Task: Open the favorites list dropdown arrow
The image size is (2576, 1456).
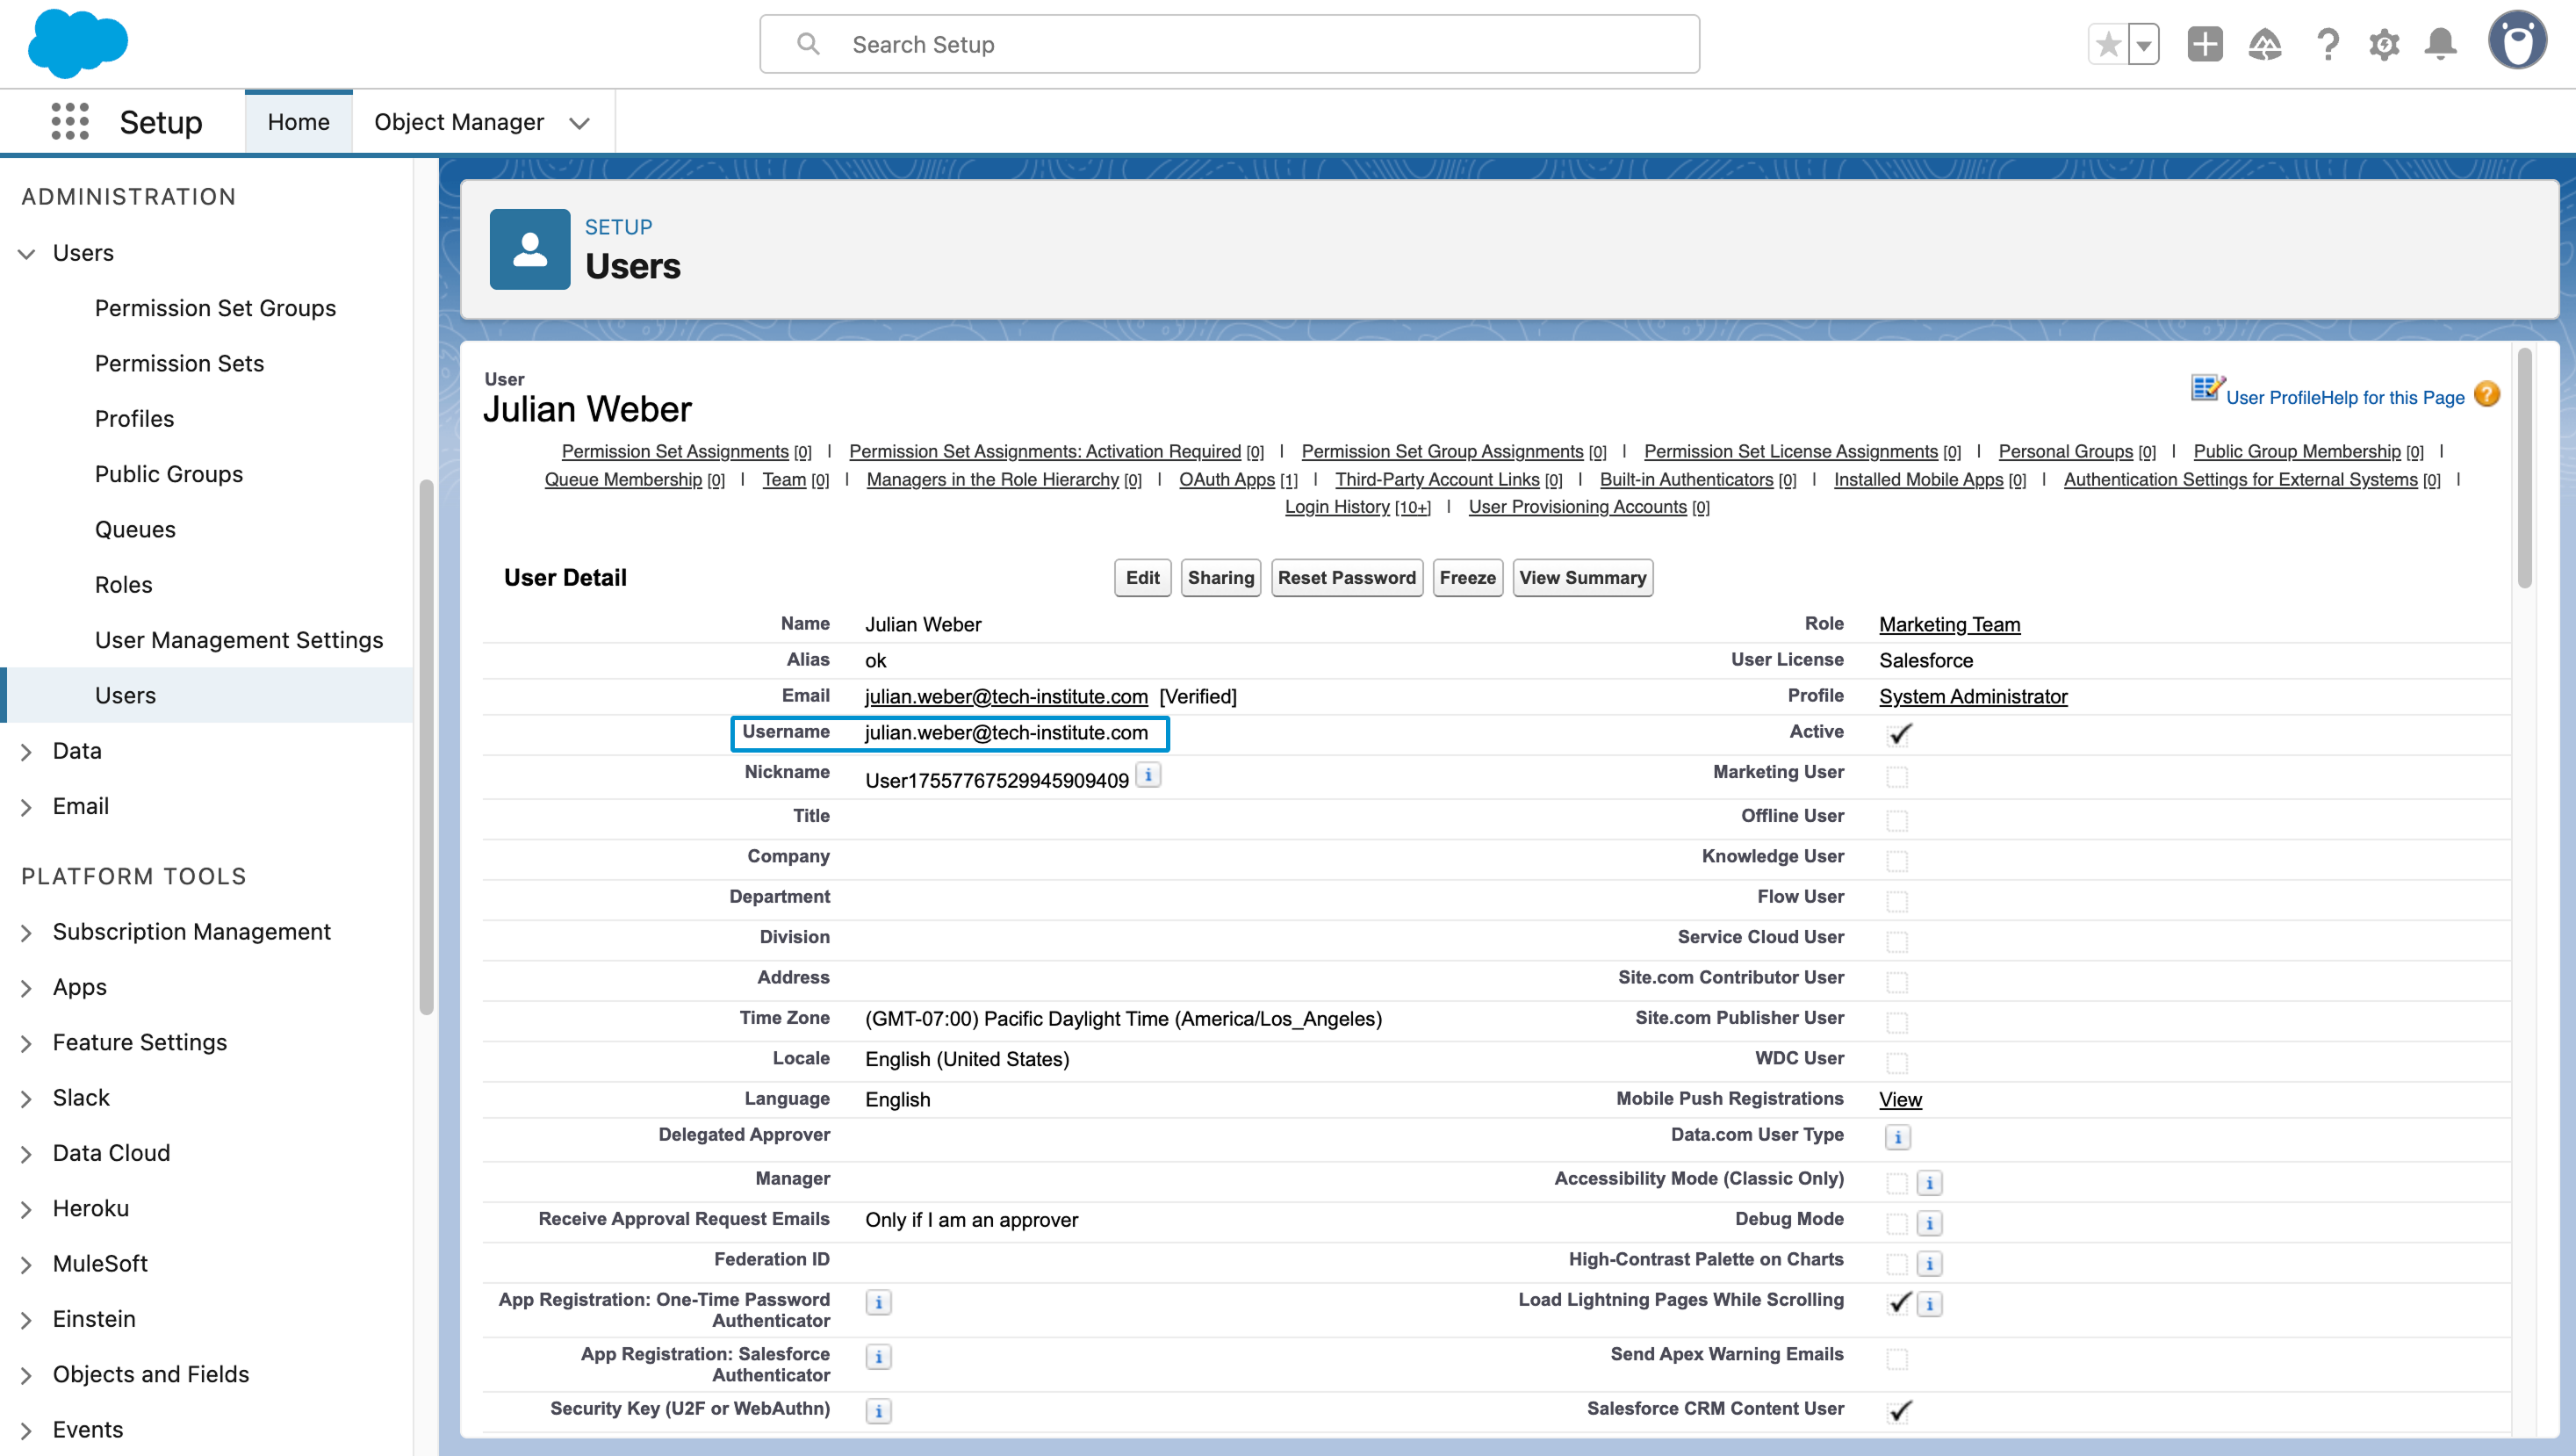Action: click(x=2144, y=44)
